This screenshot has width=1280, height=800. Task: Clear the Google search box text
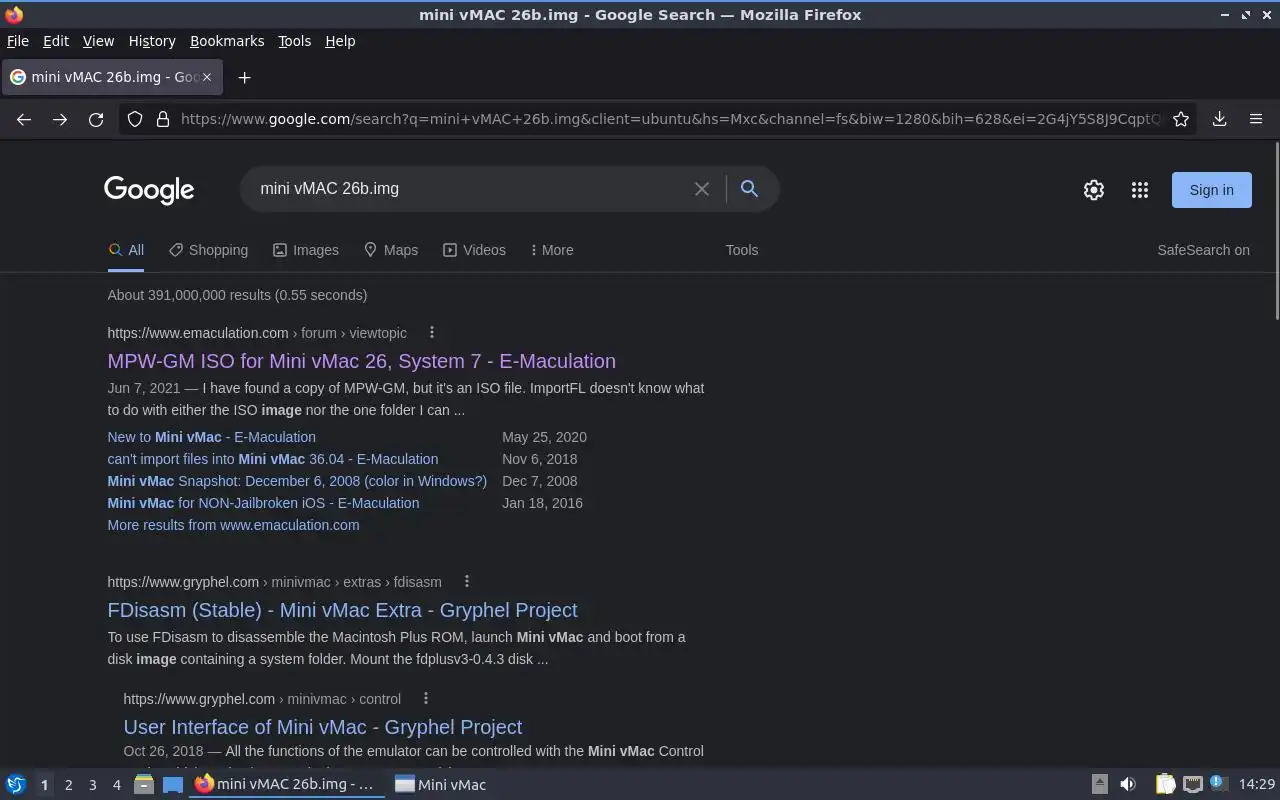click(702, 189)
